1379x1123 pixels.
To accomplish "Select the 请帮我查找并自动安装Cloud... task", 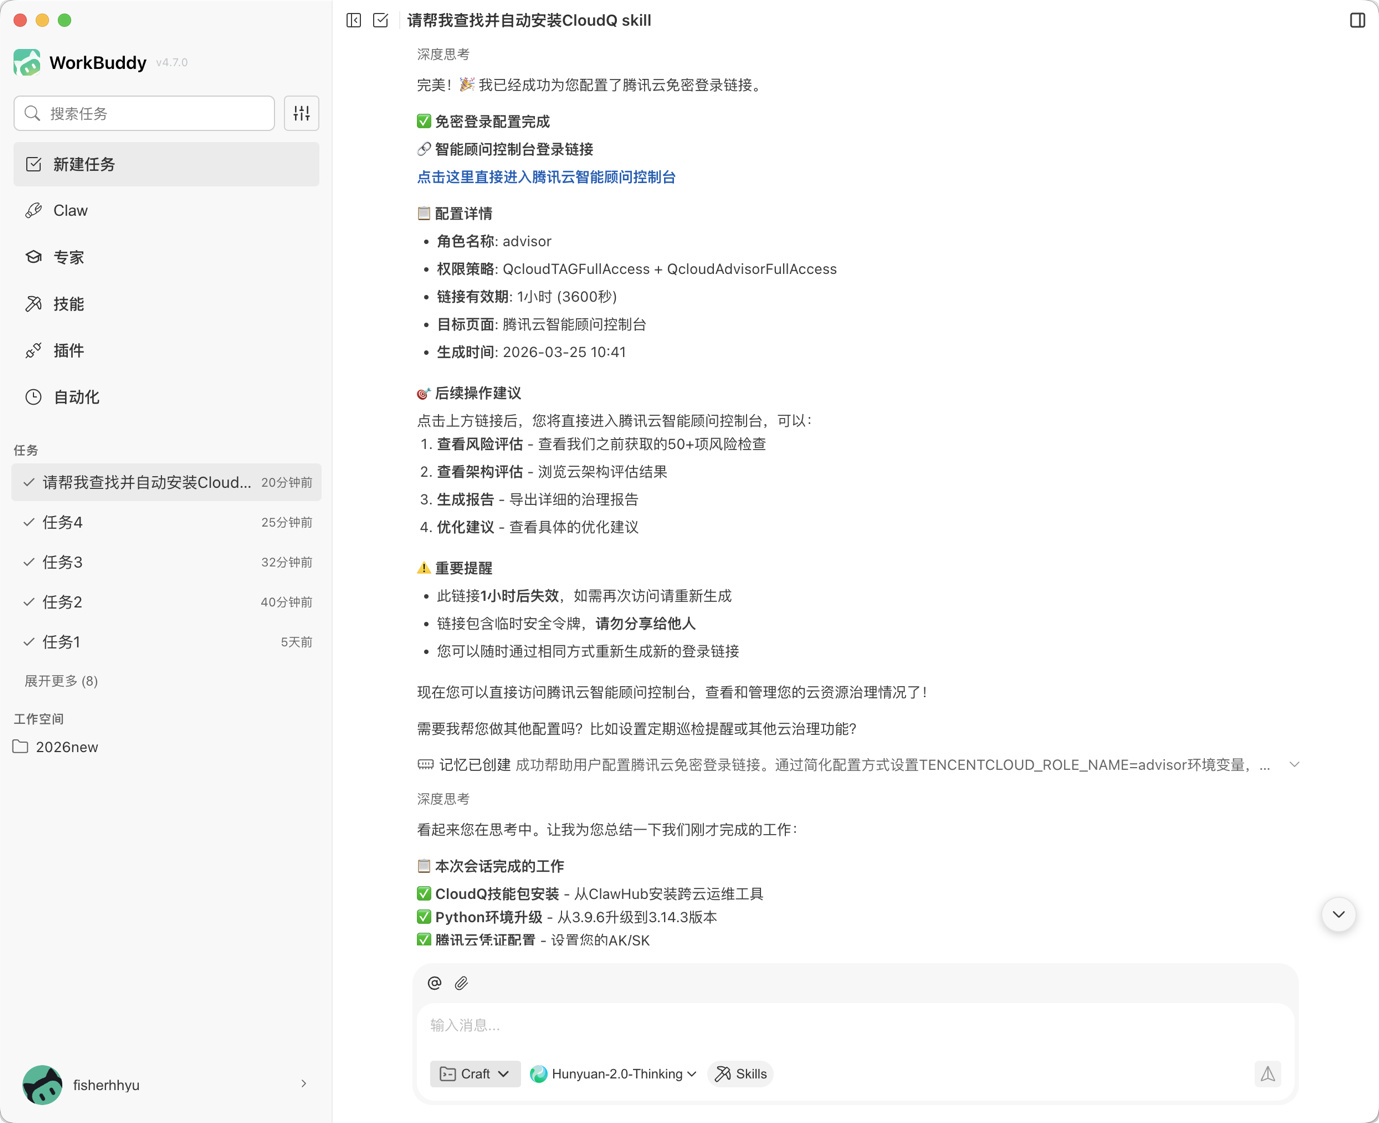I will click(x=166, y=483).
